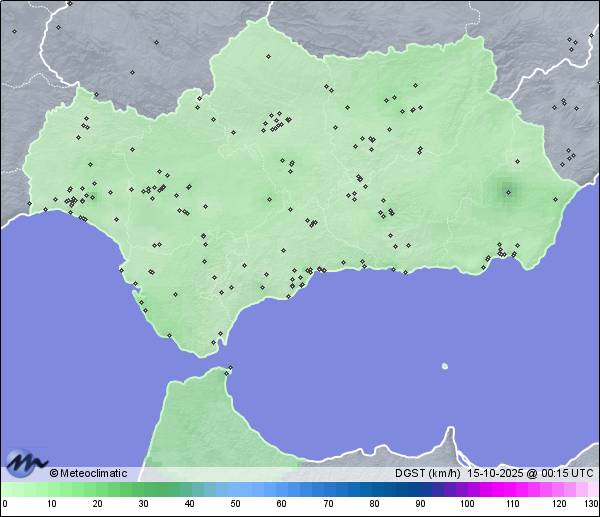Click the station marker near the Strait at Ceuta
This screenshot has height=517, width=600.
click(230, 371)
